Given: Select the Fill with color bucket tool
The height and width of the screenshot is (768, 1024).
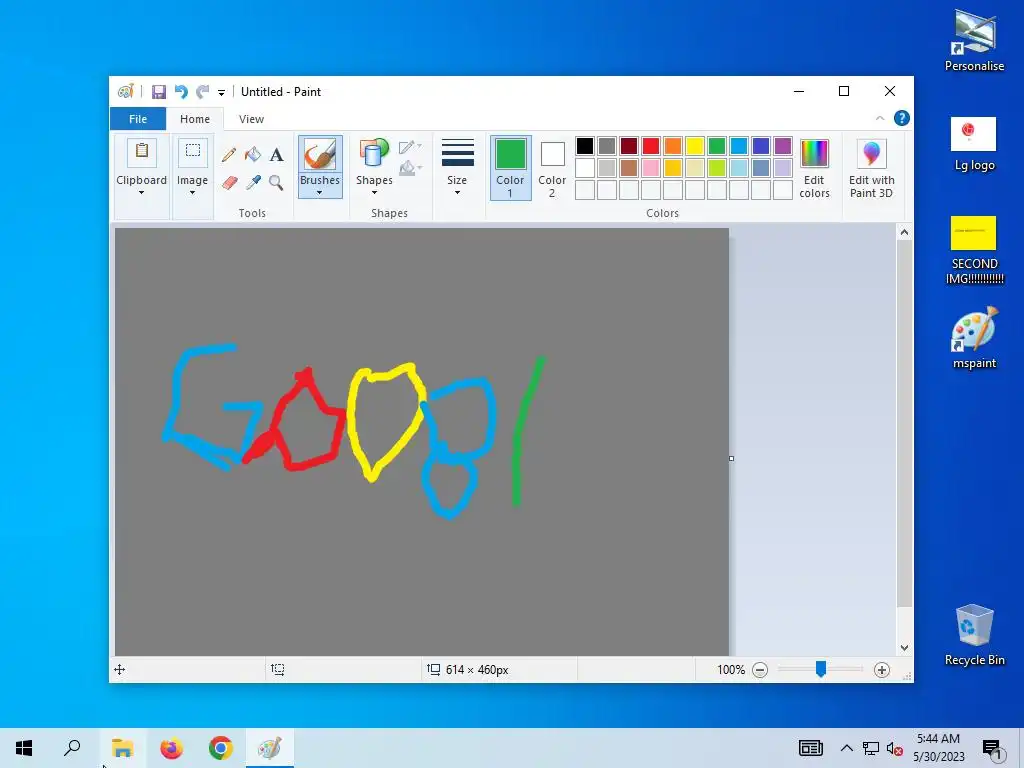Looking at the screenshot, I should click(253, 155).
